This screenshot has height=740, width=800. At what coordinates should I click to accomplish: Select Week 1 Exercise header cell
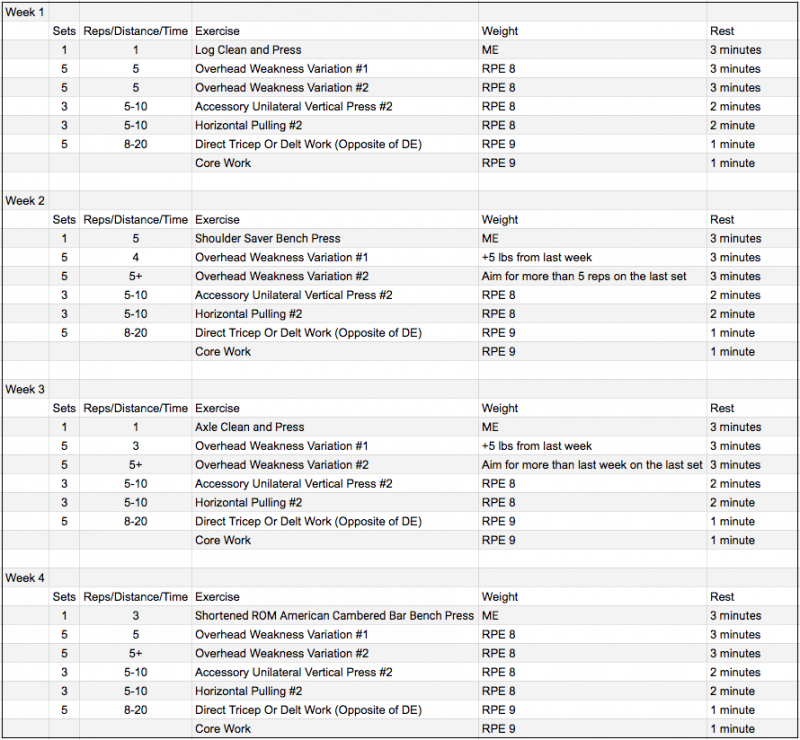pyautogui.click(x=335, y=31)
